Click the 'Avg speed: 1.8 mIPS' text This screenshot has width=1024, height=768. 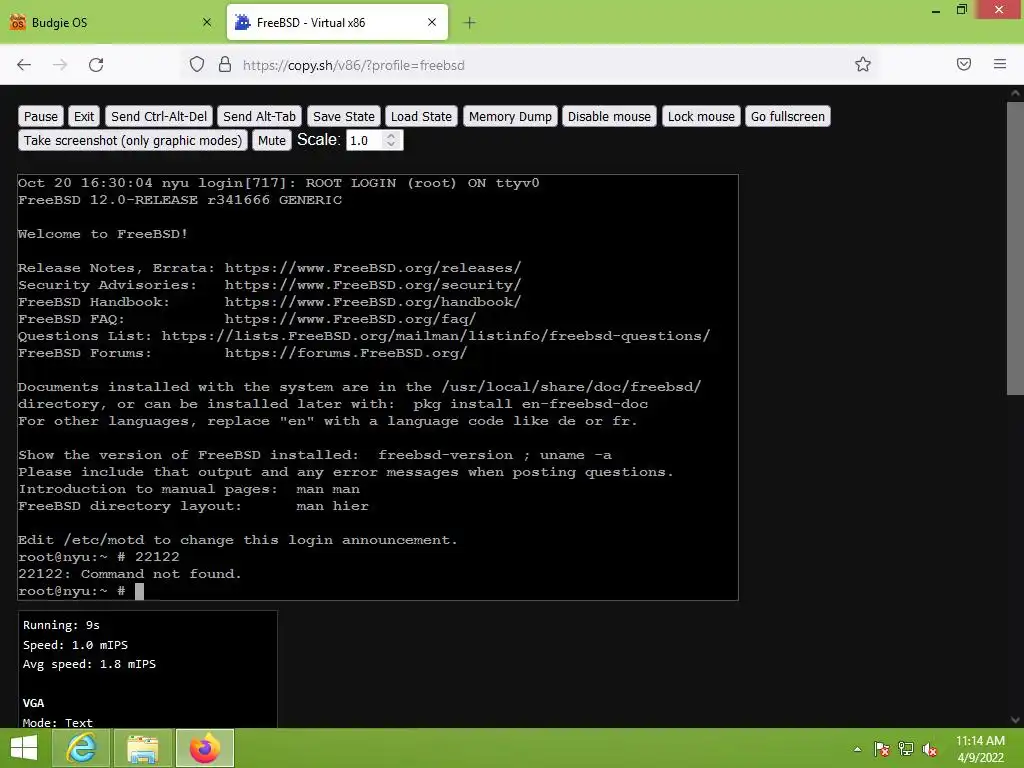click(x=89, y=664)
